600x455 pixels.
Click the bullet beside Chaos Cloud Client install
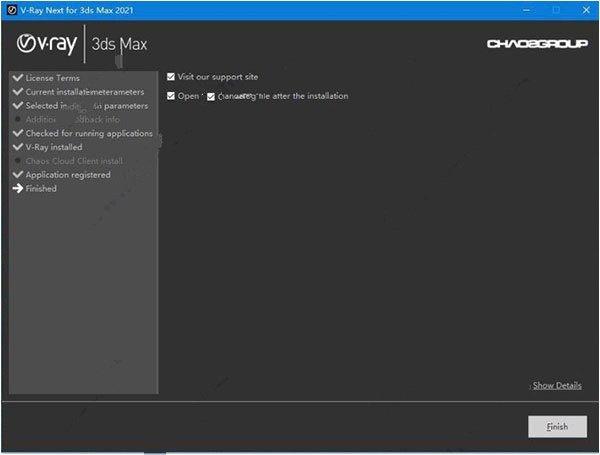18,161
